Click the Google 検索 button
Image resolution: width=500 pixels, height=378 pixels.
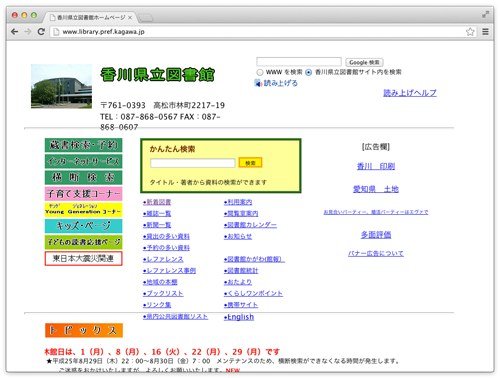coord(364,62)
